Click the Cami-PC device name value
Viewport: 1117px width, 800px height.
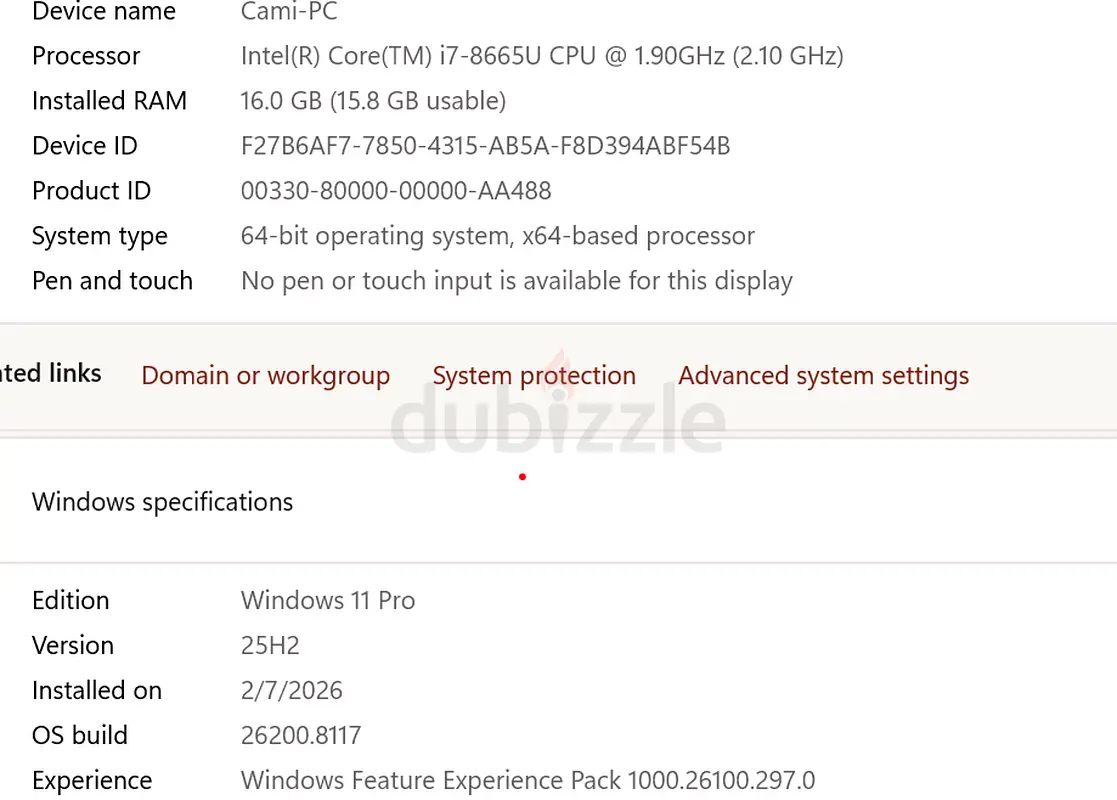click(x=289, y=12)
